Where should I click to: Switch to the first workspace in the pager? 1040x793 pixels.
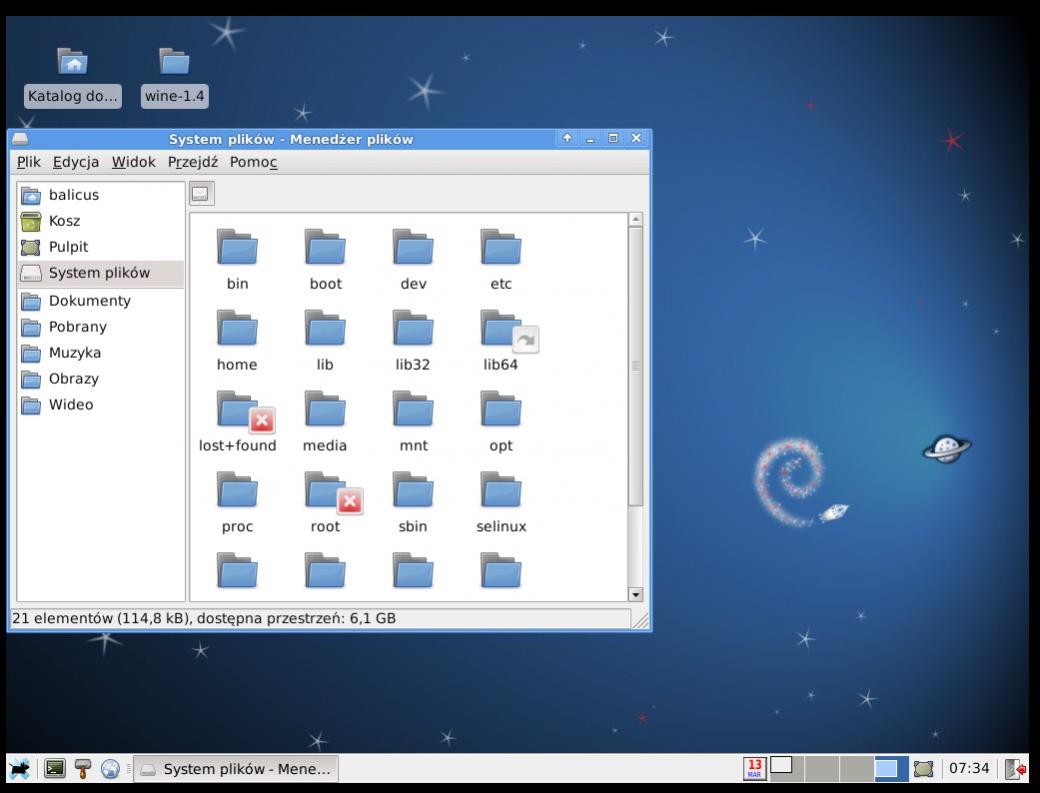pos(788,769)
